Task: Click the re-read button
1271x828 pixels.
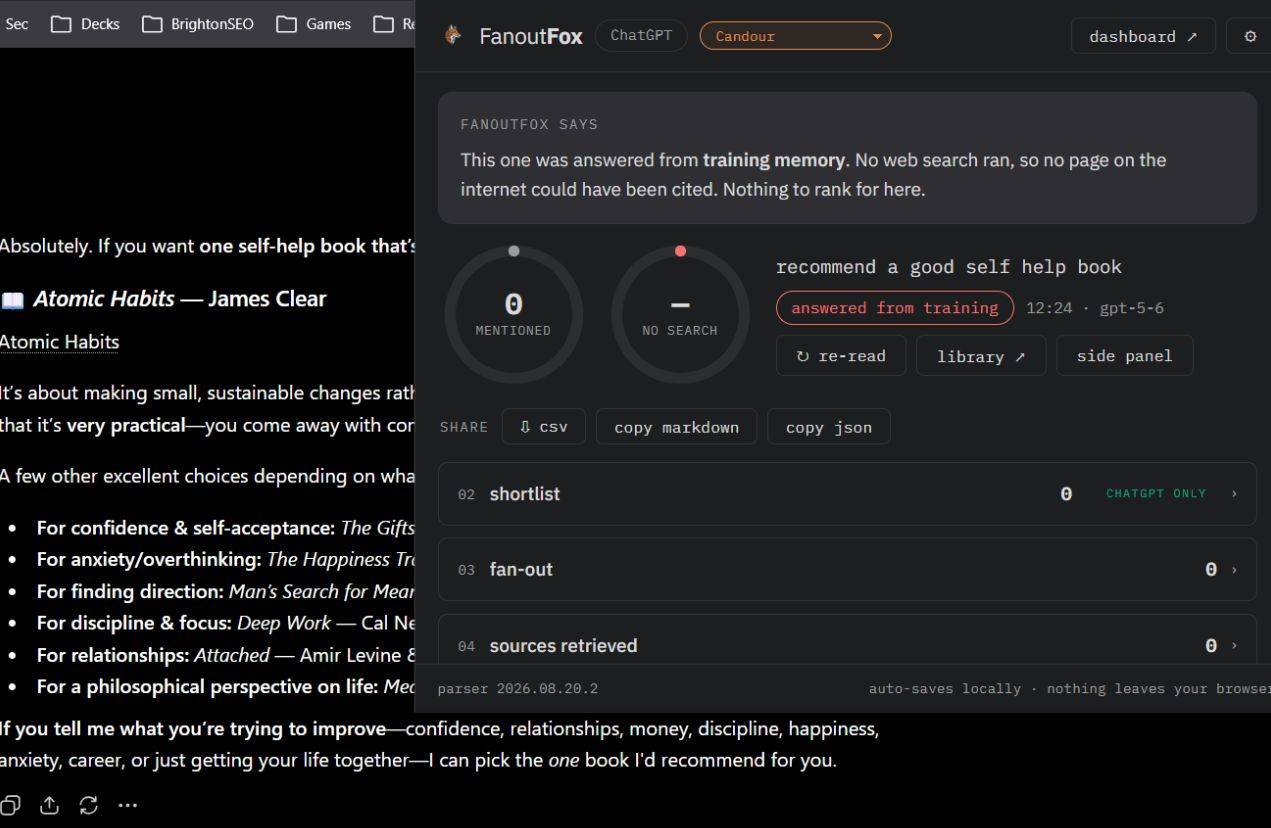Action: pos(841,356)
